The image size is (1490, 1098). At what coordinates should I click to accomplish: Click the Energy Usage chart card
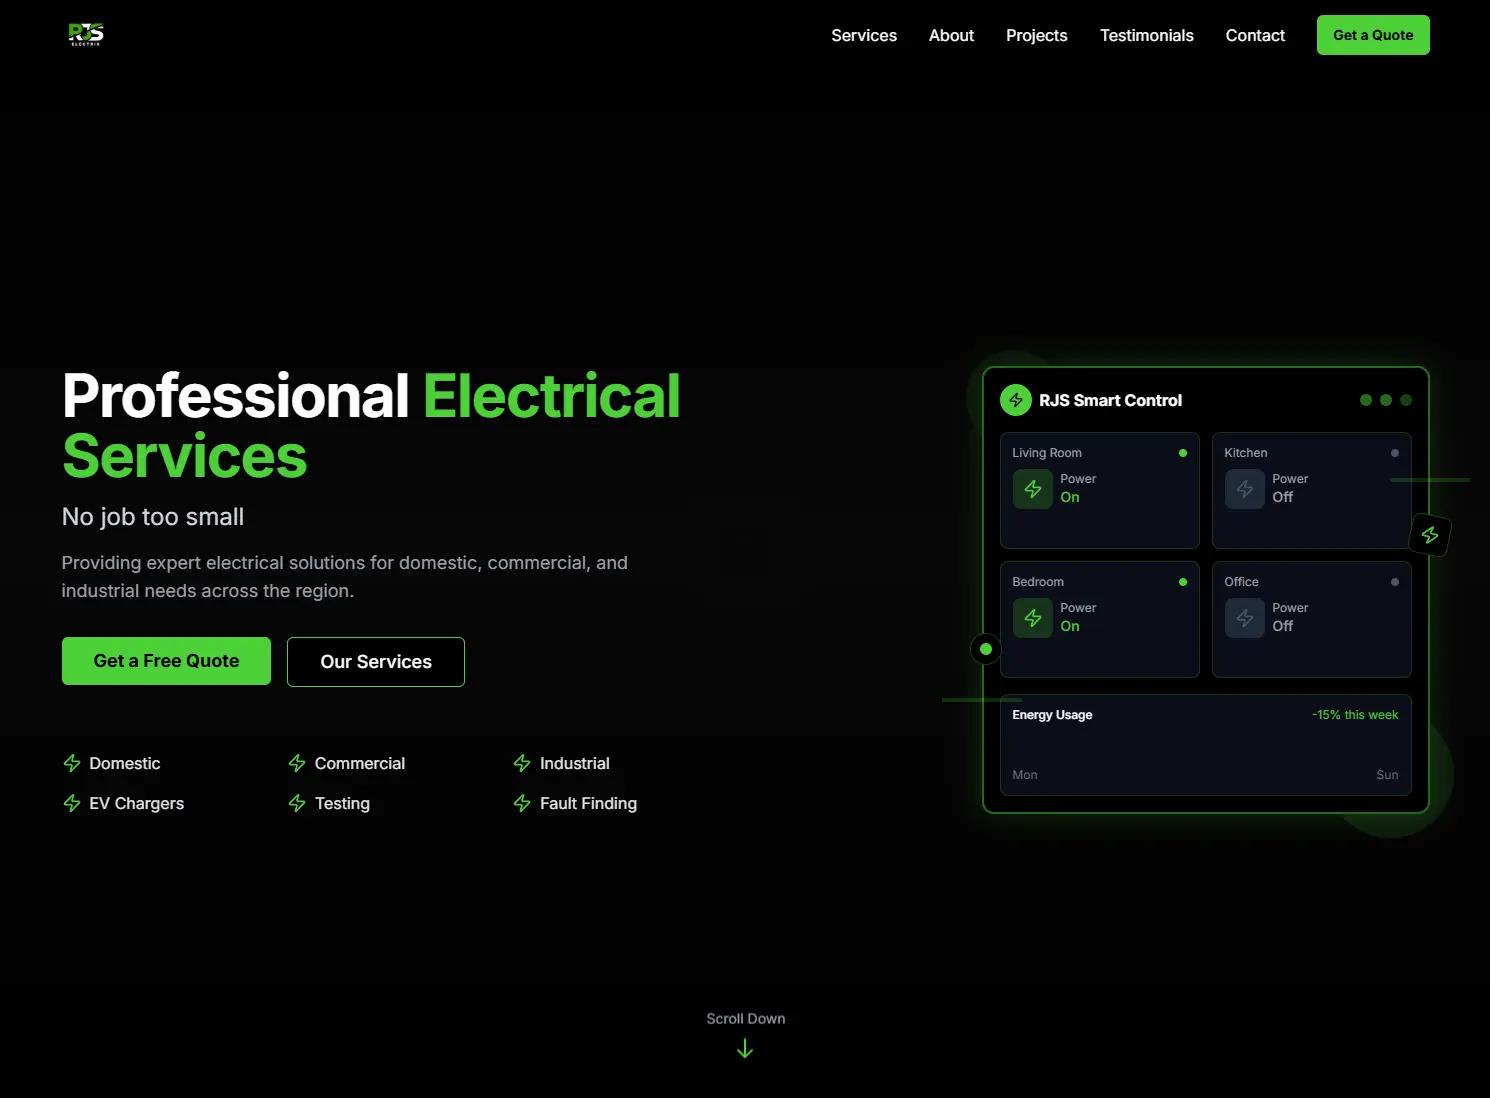coord(1205,745)
